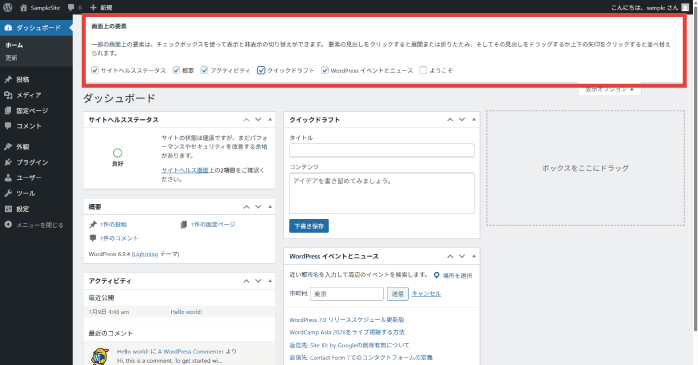Click the page icon next to 1件の固定ページ
The height and width of the screenshot is (365, 698).
pos(183,224)
